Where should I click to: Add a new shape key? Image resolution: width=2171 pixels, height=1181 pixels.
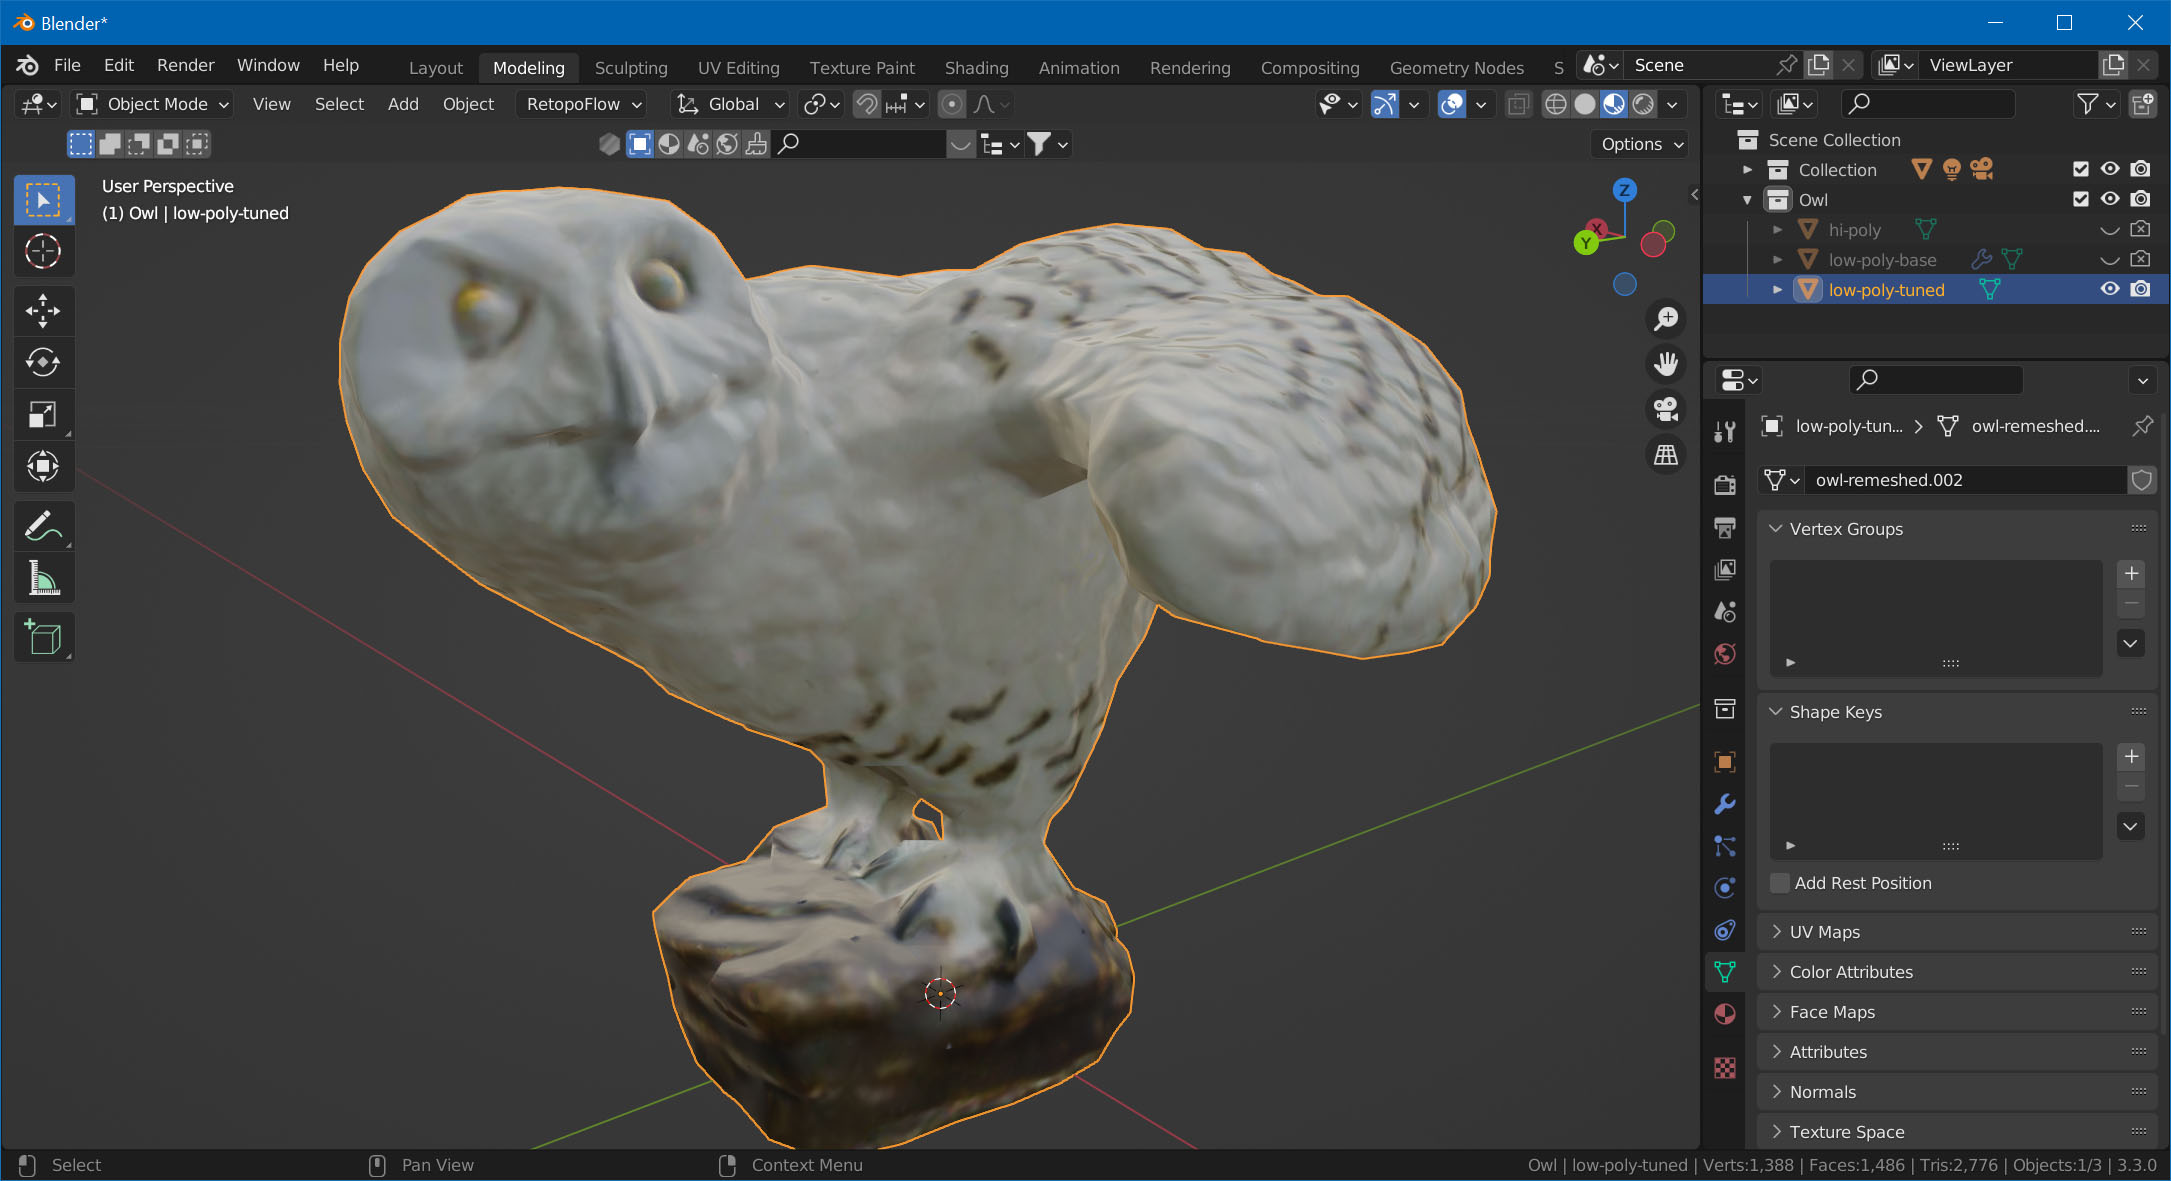2131,756
